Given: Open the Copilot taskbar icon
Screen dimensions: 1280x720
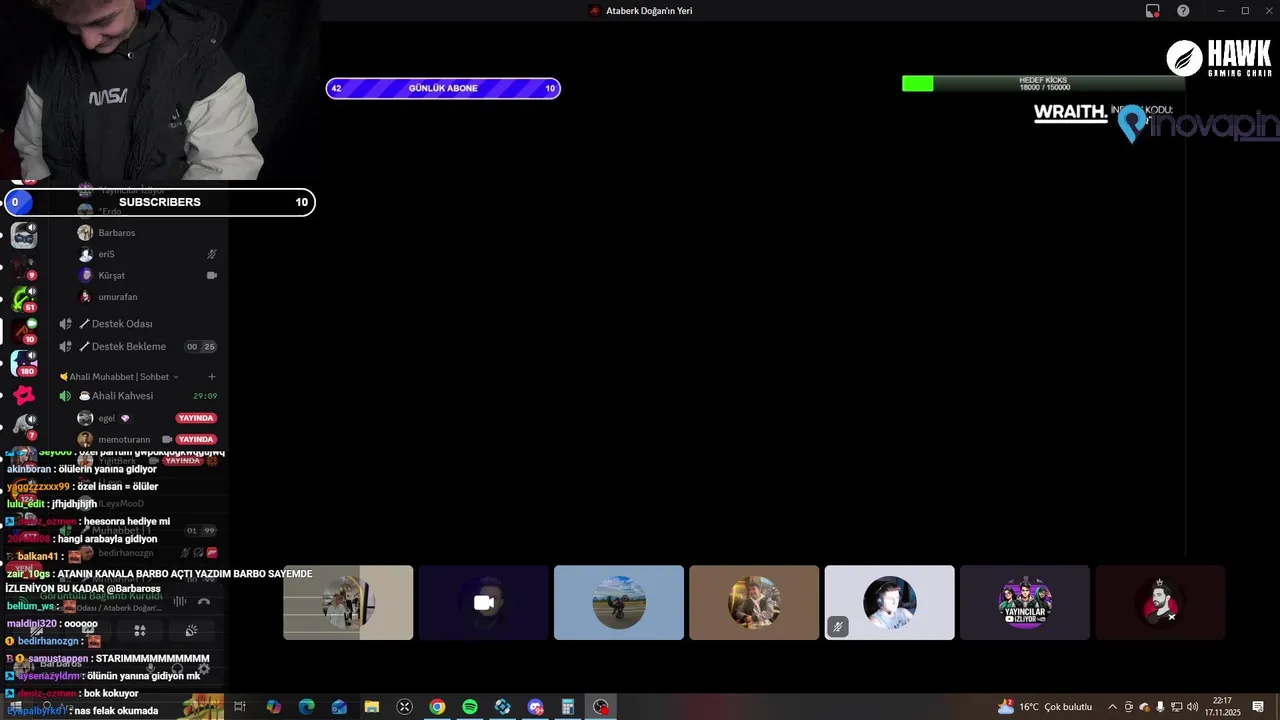Looking at the screenshot, I should (x=273, y=707).
